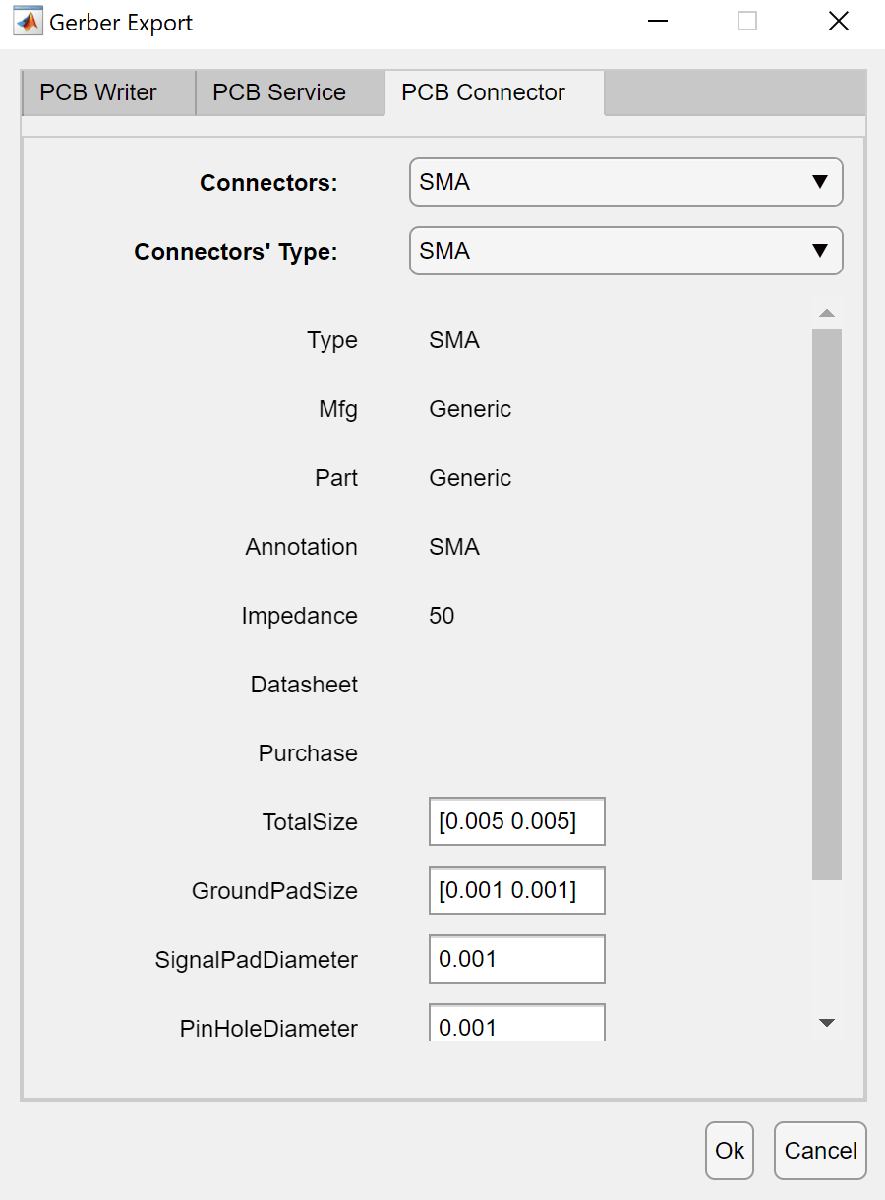Viewport: 885px width, 1200px height.
Task: Click the PinHoleDiameter input box
Action: pos(516,1025)
